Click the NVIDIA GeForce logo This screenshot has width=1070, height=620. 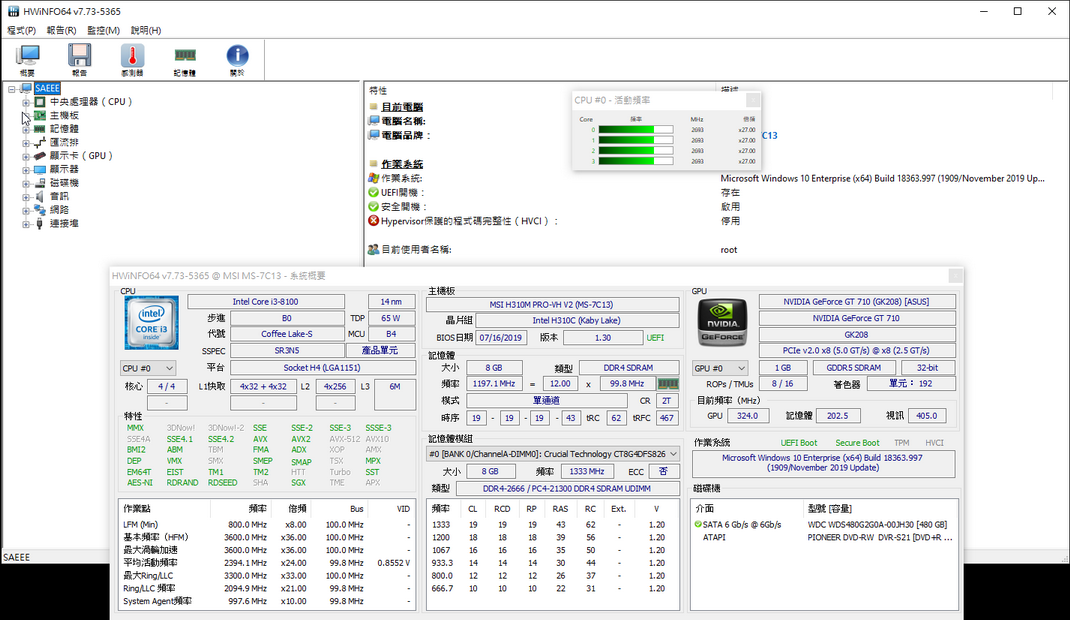click(x=721, y=322)
